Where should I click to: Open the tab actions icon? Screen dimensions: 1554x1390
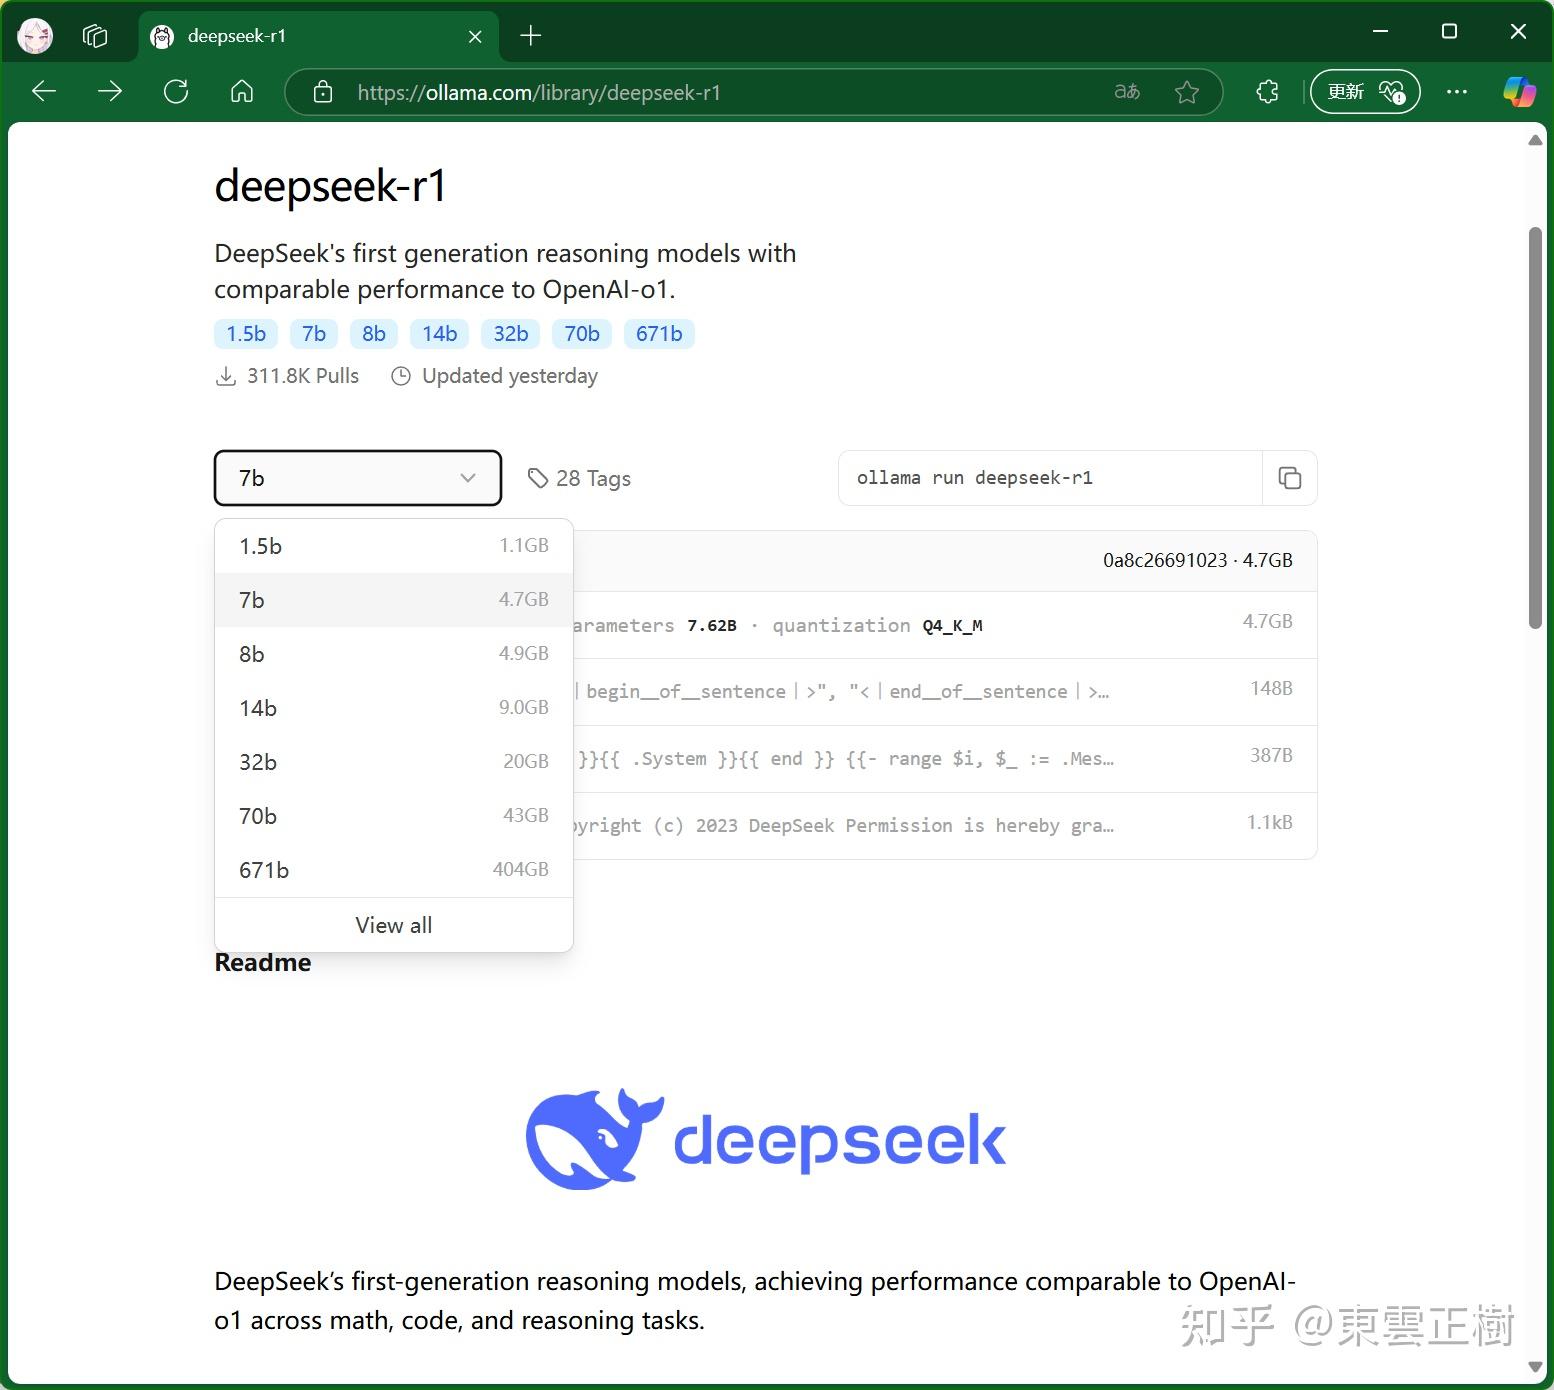click(x=95, y=35)
